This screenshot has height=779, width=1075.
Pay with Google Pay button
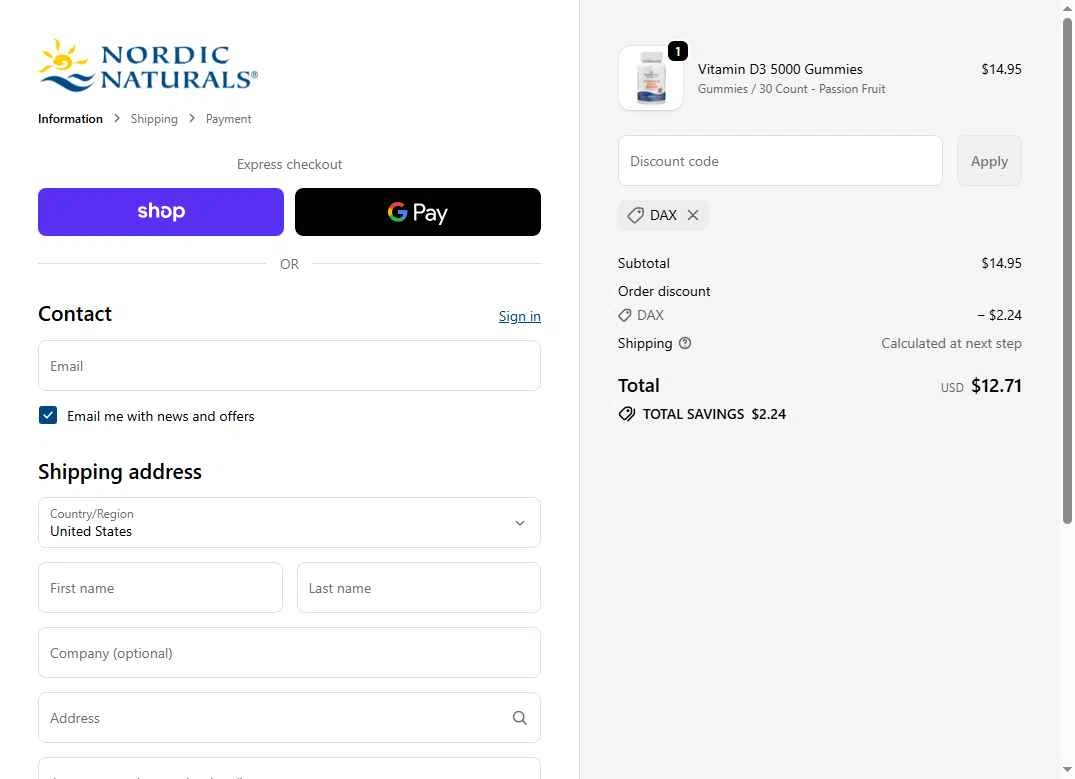(x=418, y=212)
